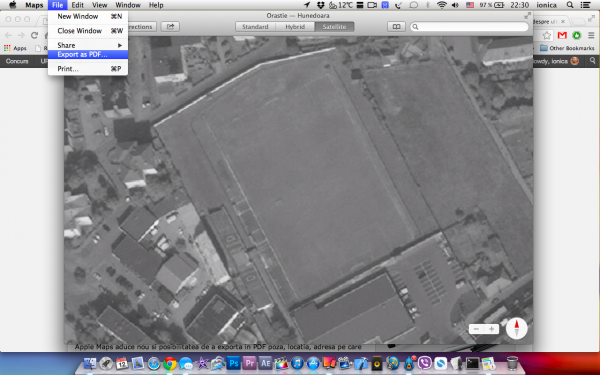Image resolution: width=600 pixels, height=375 pixels.
Task: Open the Trash in the Dock
Action: 512,363
